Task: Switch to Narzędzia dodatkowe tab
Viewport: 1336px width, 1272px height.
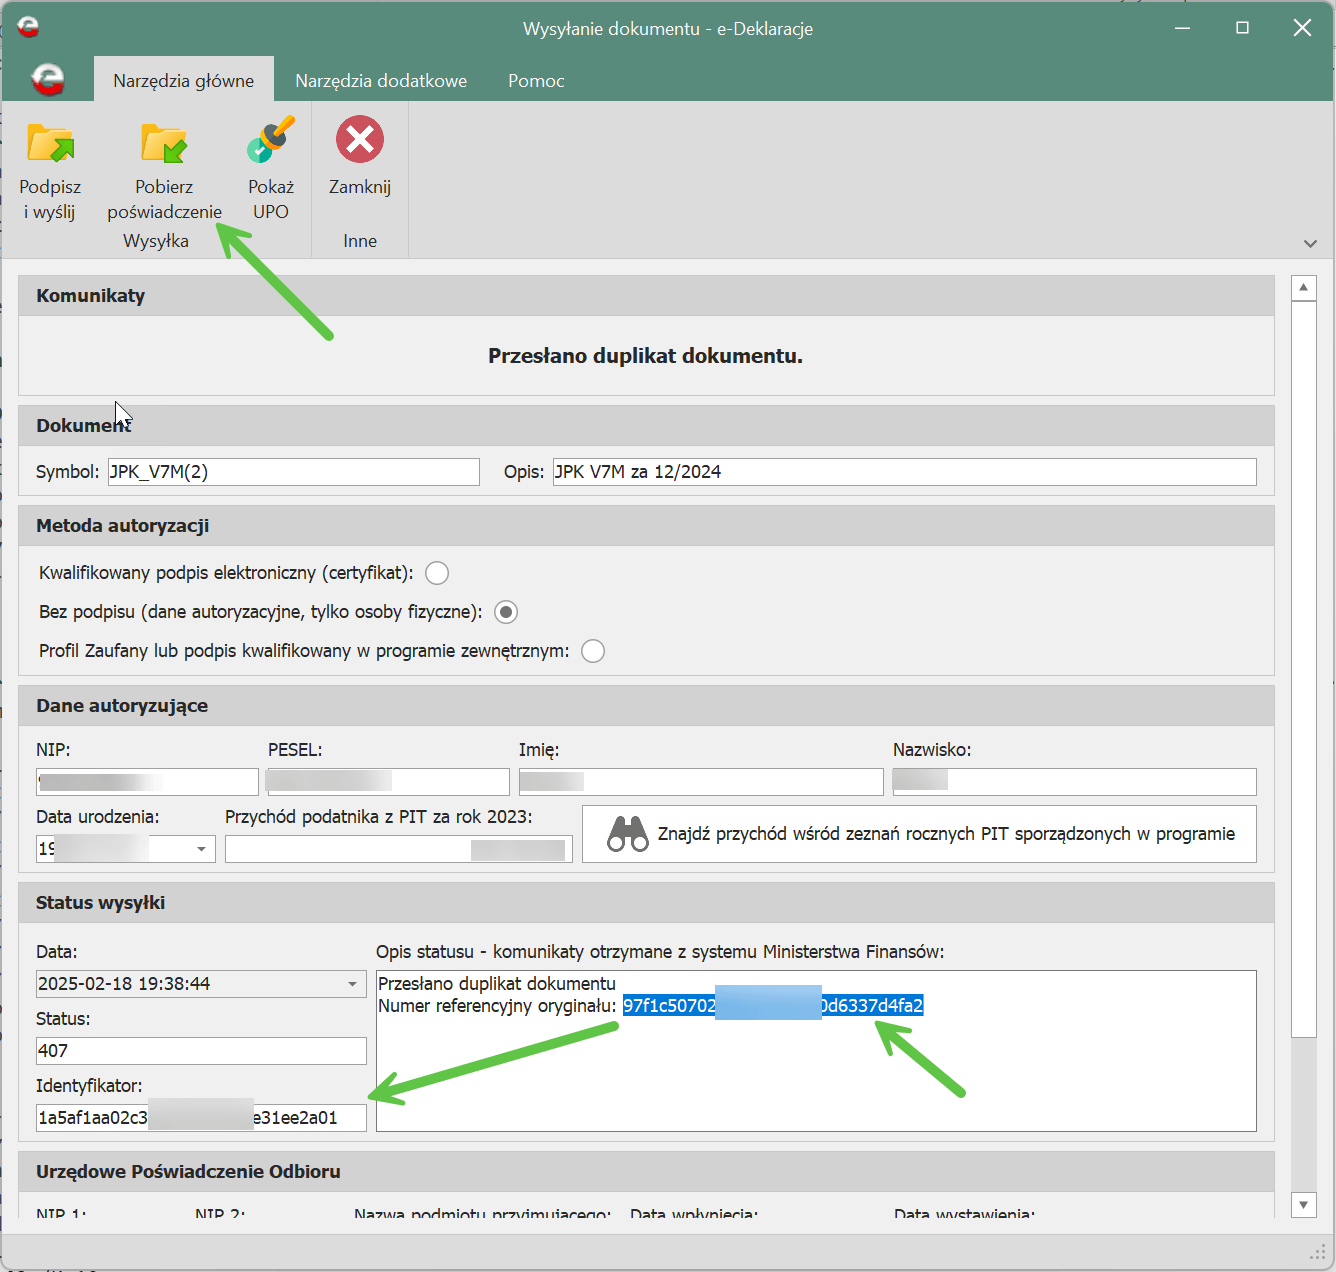Action: coord(381,81)
